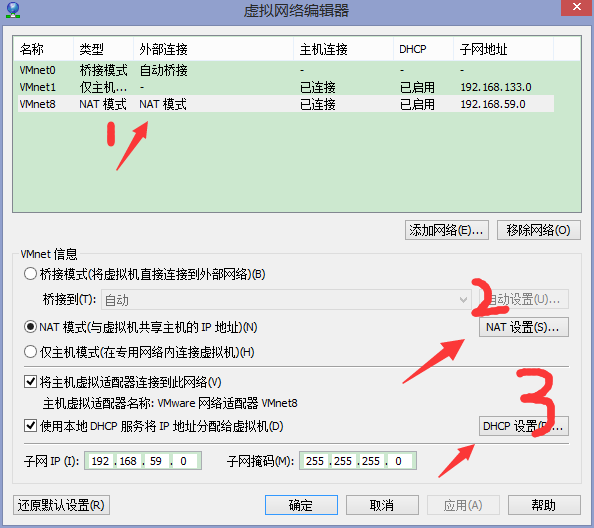Image resolution: width=594 pixels, height=528 pixels.
Task: Sort by the 子网地址 column header
Action: click(503, 49)
